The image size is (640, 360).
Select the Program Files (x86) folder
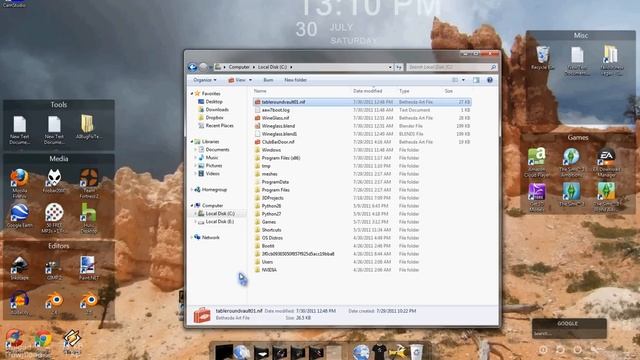(x=362, y=158)
